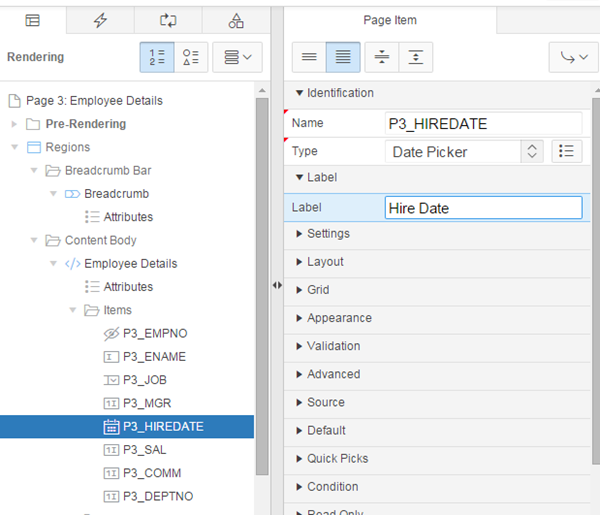
Task: Collapse the Content Body node
Action: 34,240
